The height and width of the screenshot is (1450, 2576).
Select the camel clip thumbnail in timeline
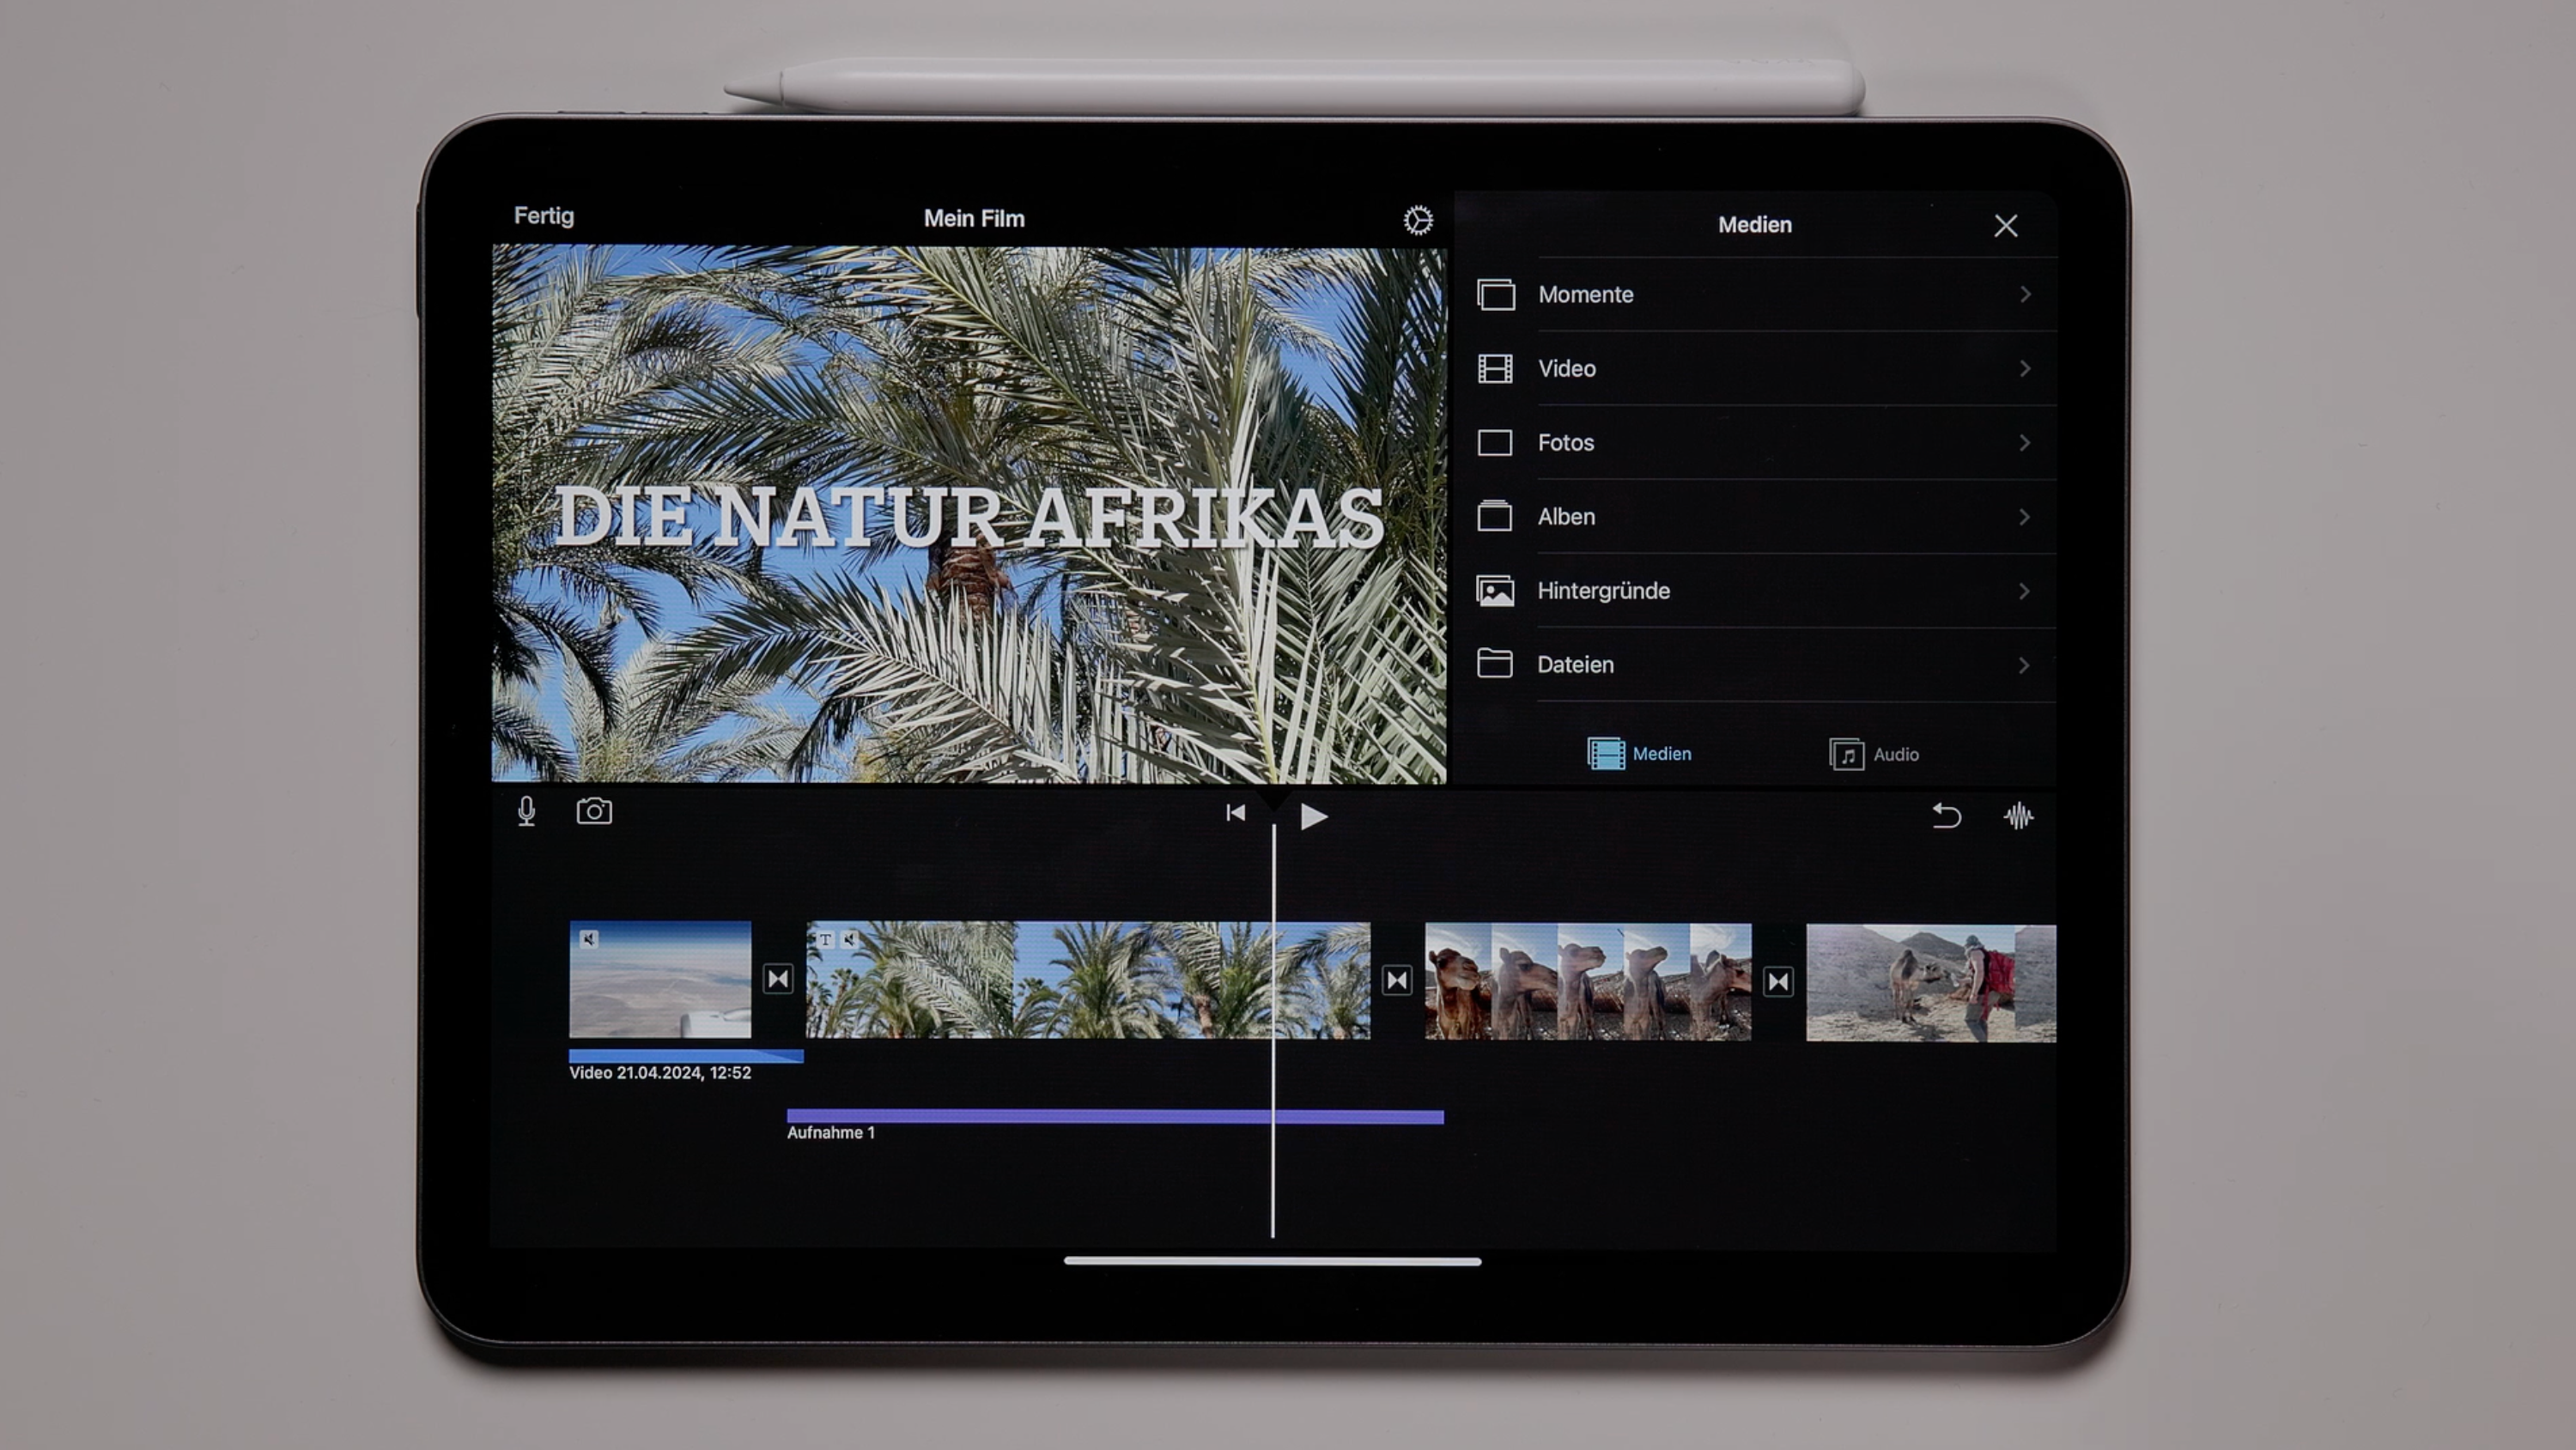tap(1585, 980)
